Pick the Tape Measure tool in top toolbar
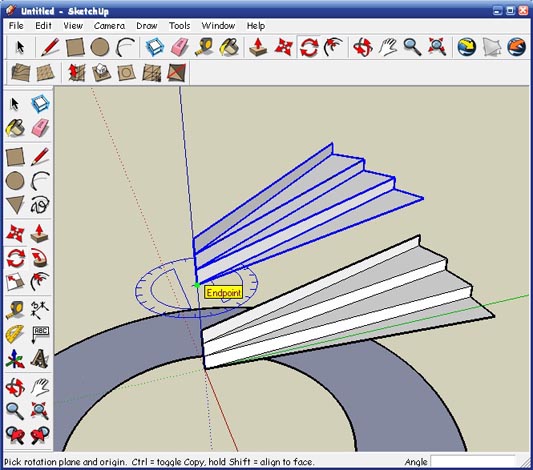533x470 pixels. pyautogui.click(x=203, y=47)
